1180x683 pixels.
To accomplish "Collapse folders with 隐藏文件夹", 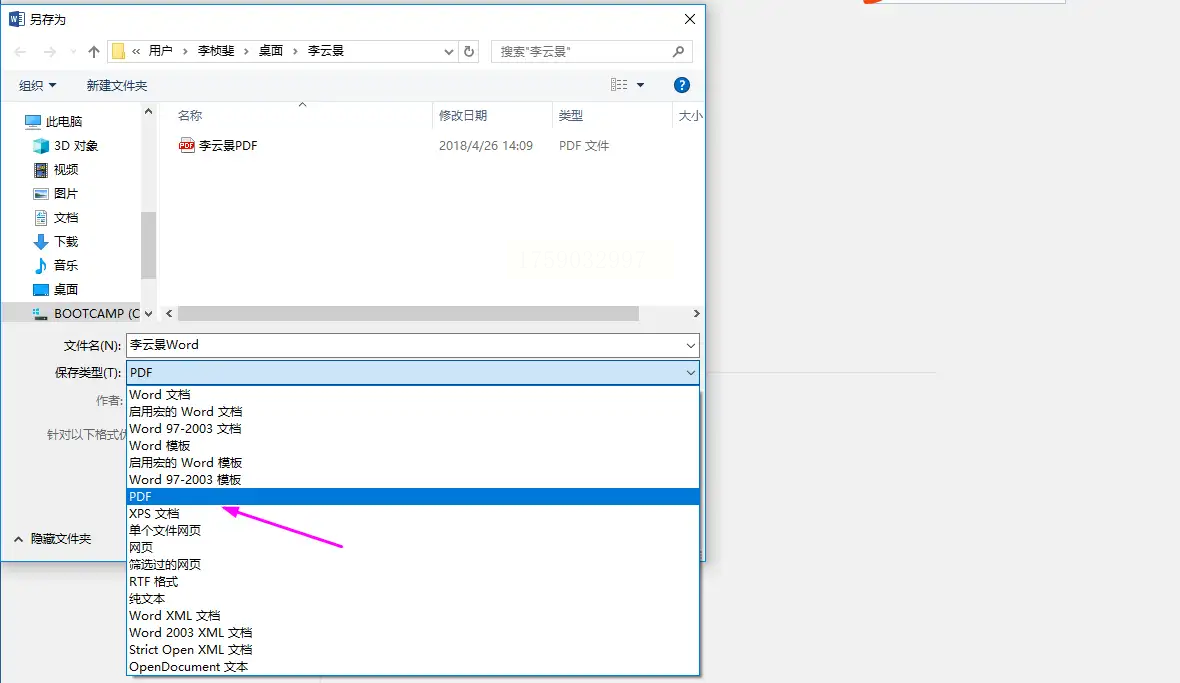I will tap(53, 539).
